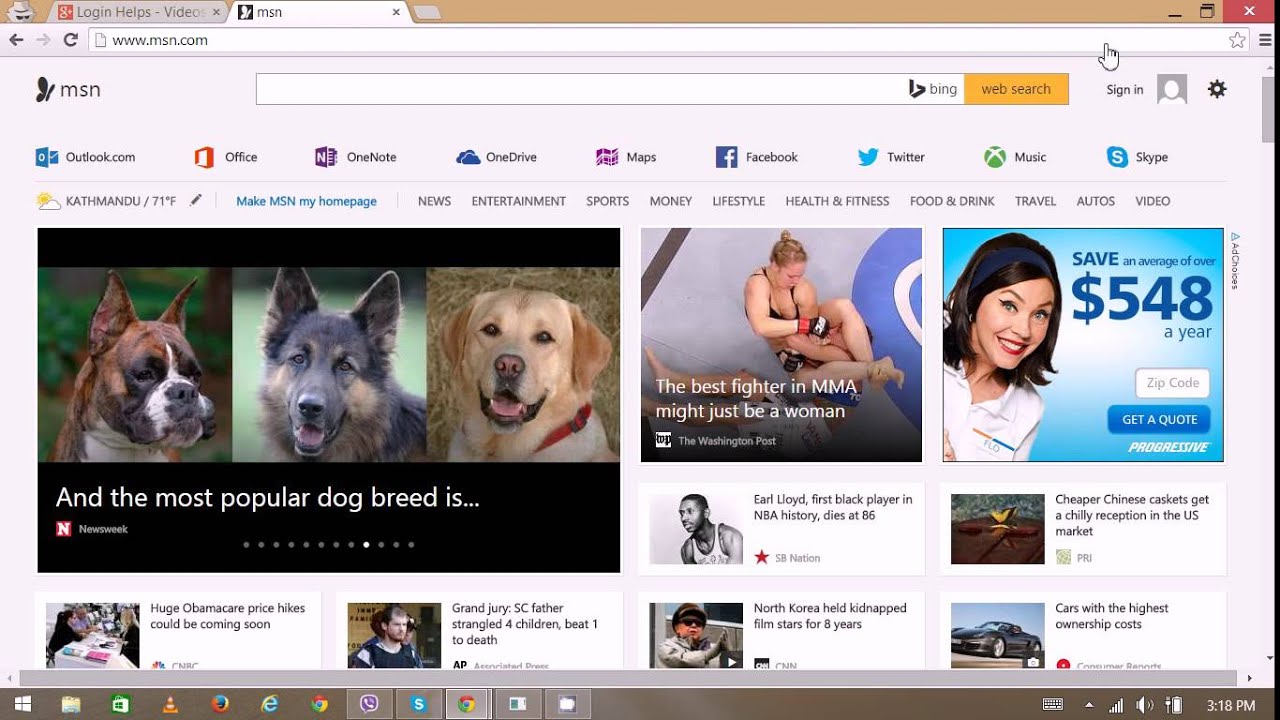Viewport: 1280px width, 720px height.
Task: Read the Obamacare price hikes story
Action: (x=228, y=616)
